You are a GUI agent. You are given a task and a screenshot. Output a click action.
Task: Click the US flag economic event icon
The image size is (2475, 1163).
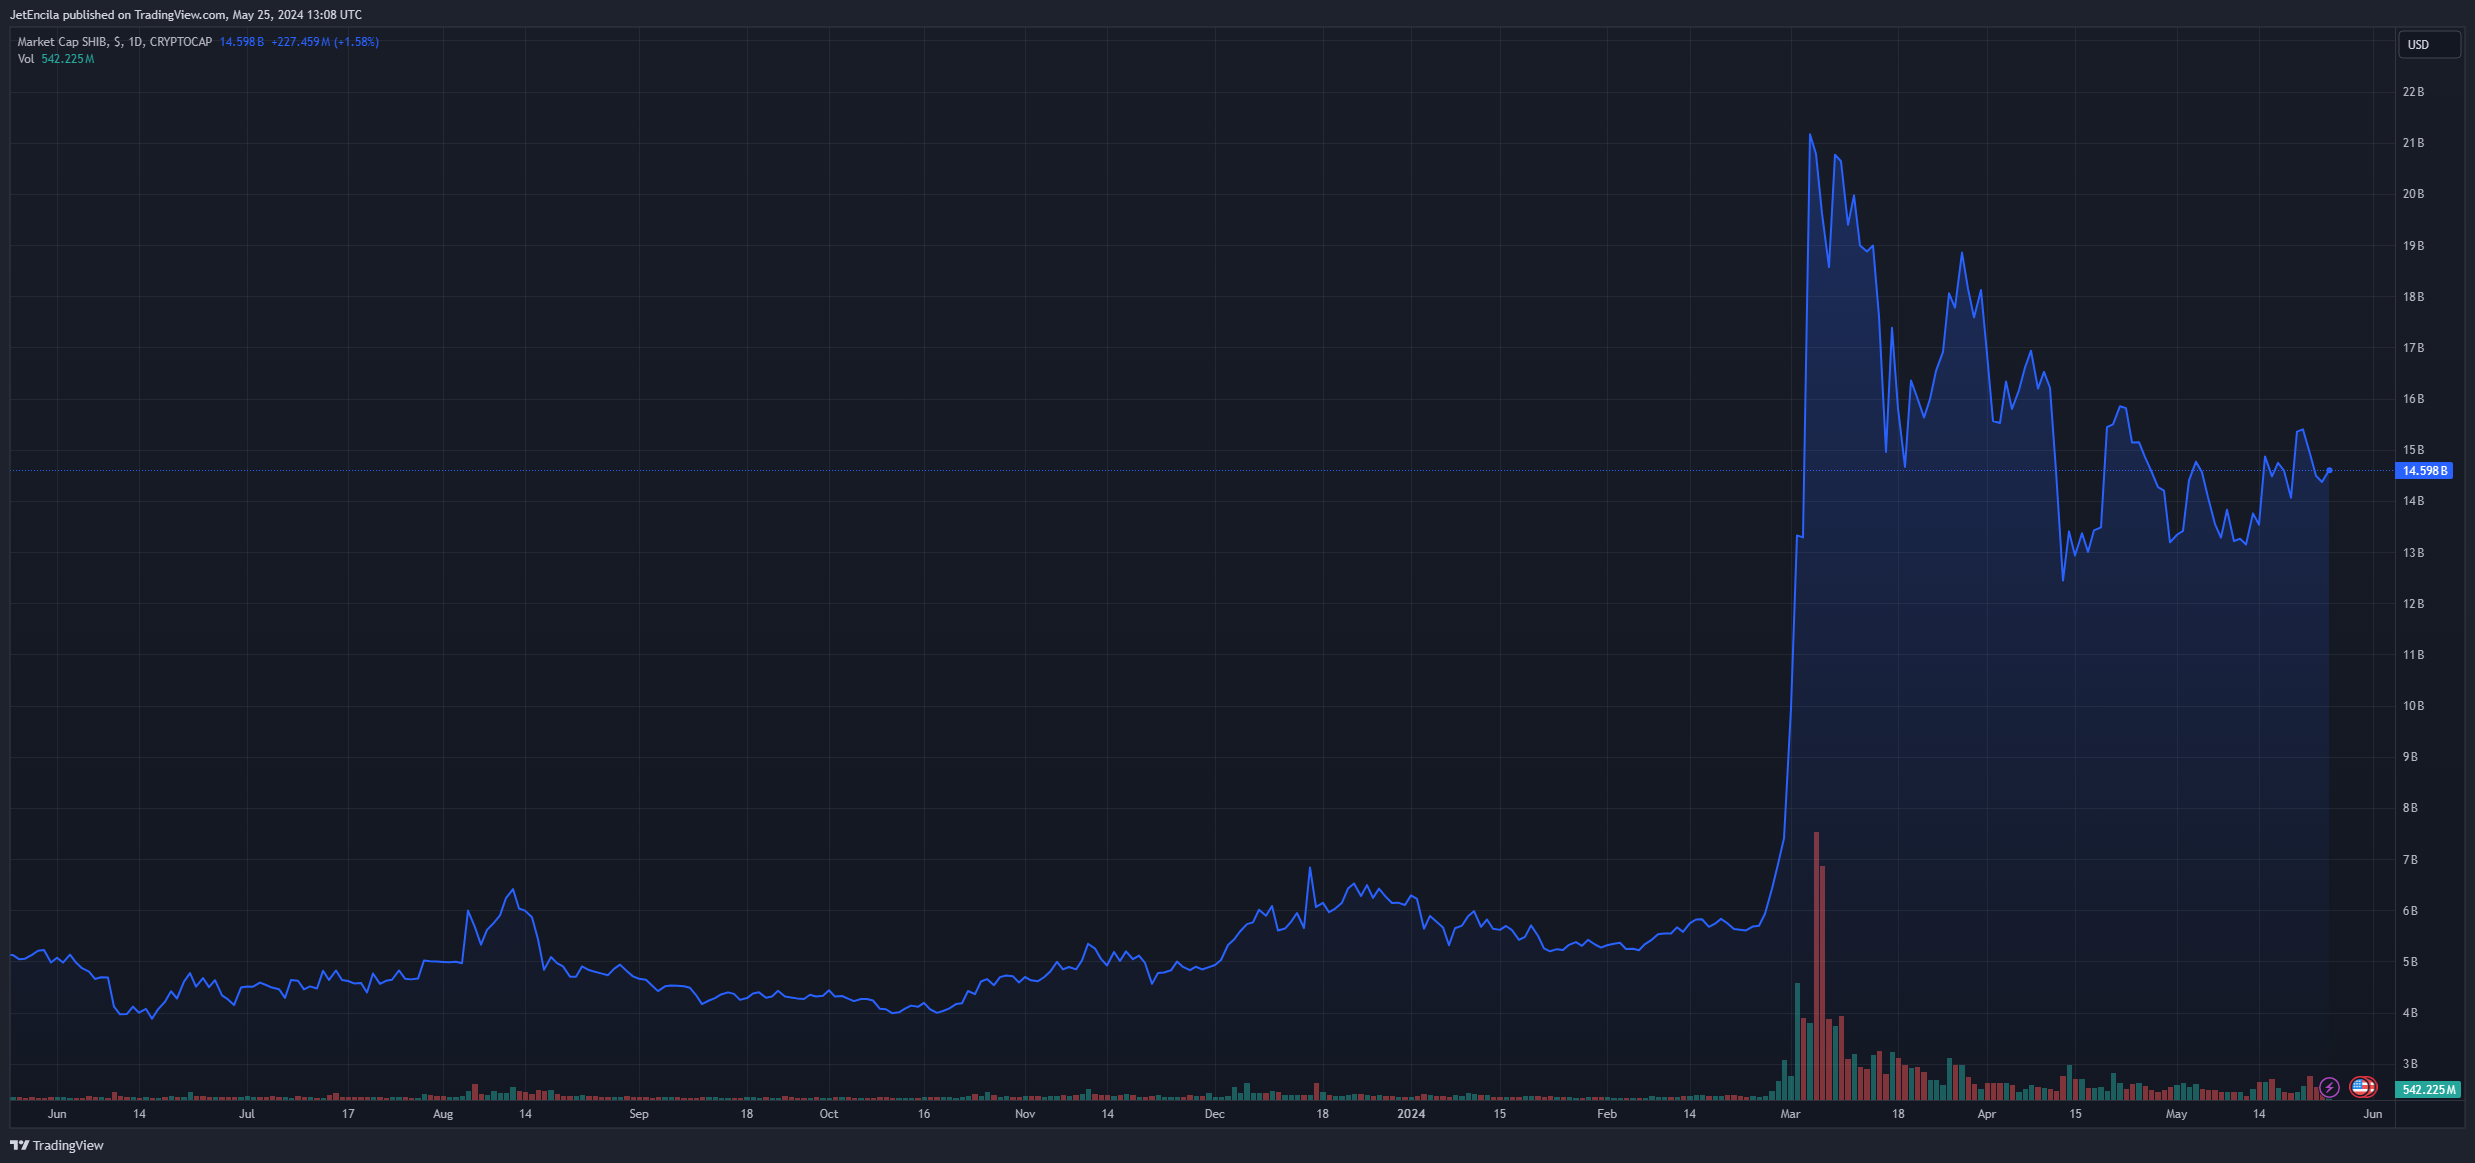click(x=2362, y=1087)
